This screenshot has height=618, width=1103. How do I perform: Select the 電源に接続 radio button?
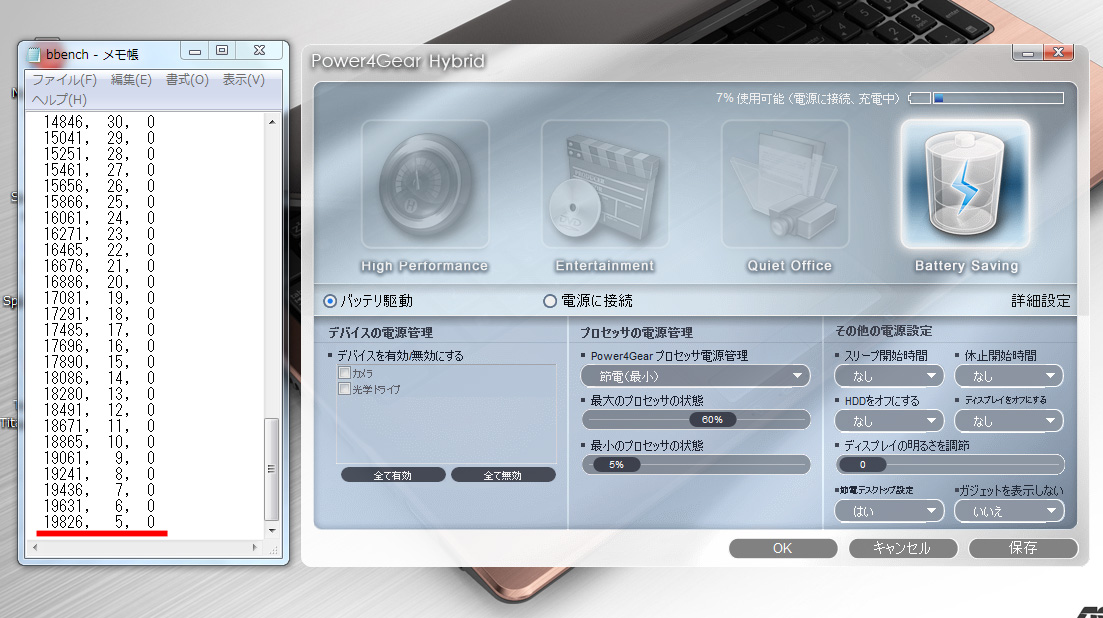549,301
